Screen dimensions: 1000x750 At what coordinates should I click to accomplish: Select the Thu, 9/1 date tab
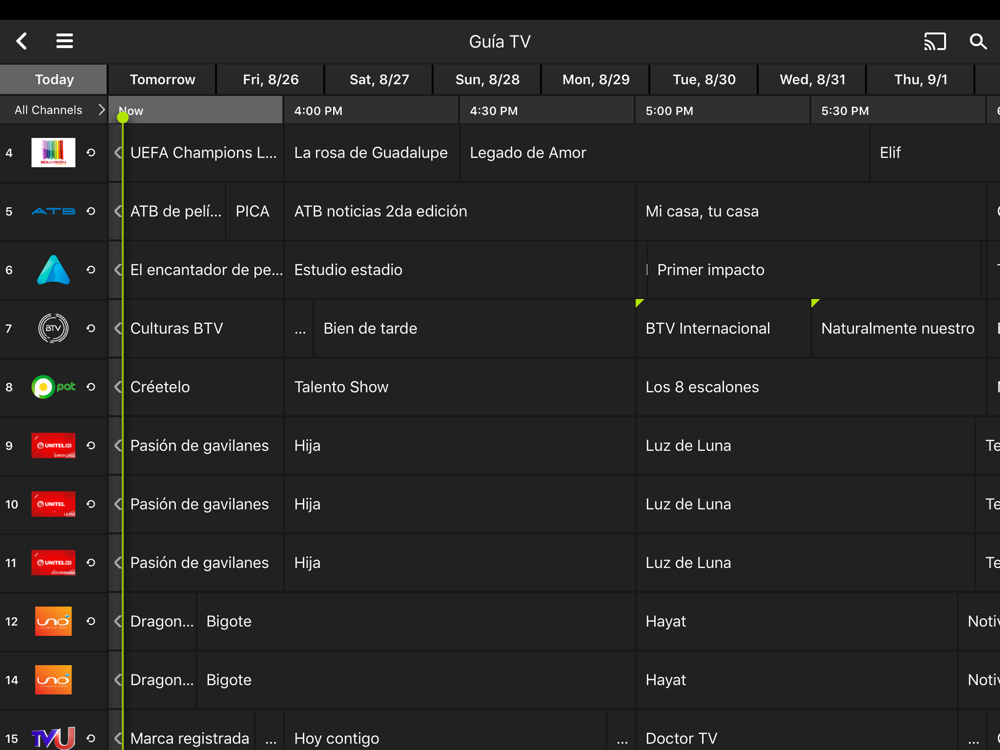pos(920,79)
